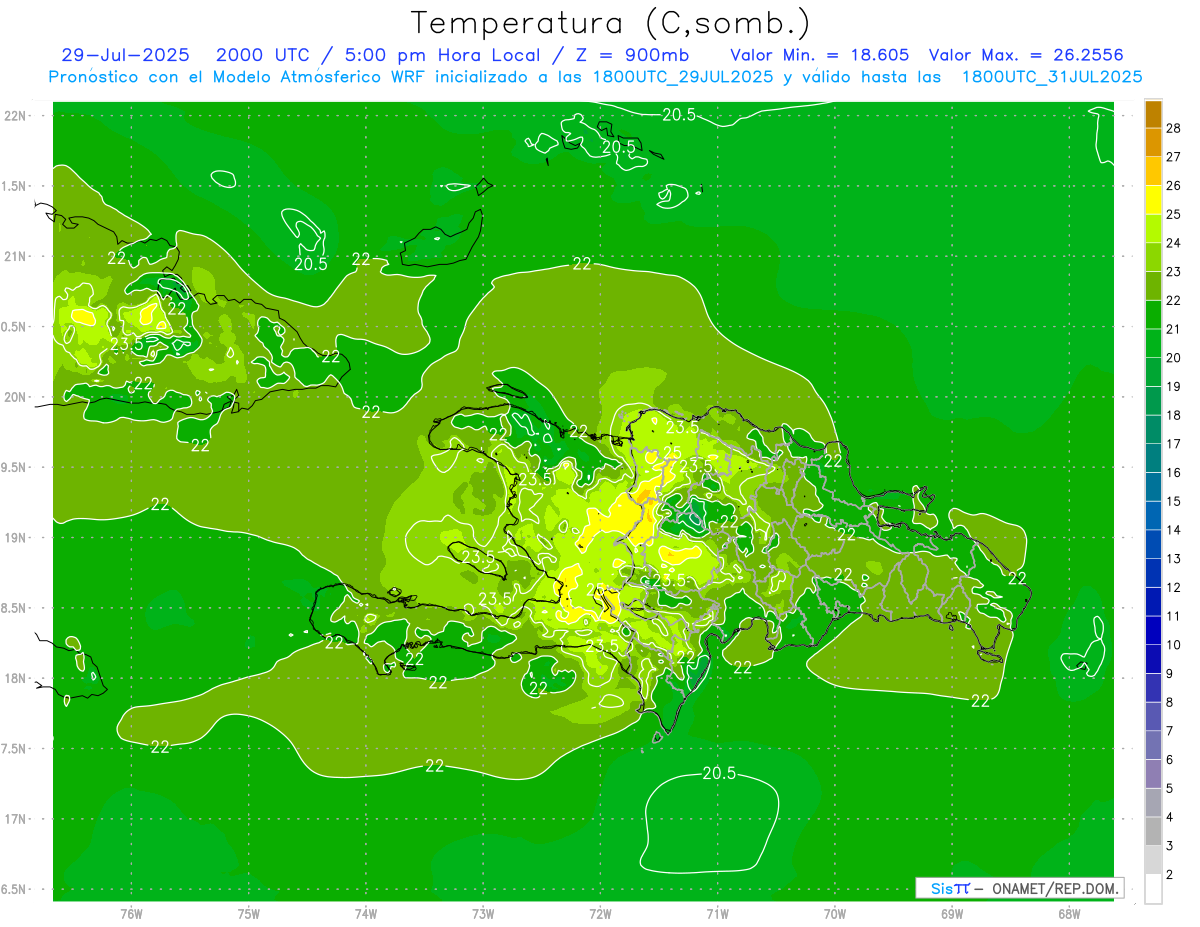The image size is (1200, 927).
Task: Click the "2000 UTC" time stamp in the header
Action: tap(263, 55)
